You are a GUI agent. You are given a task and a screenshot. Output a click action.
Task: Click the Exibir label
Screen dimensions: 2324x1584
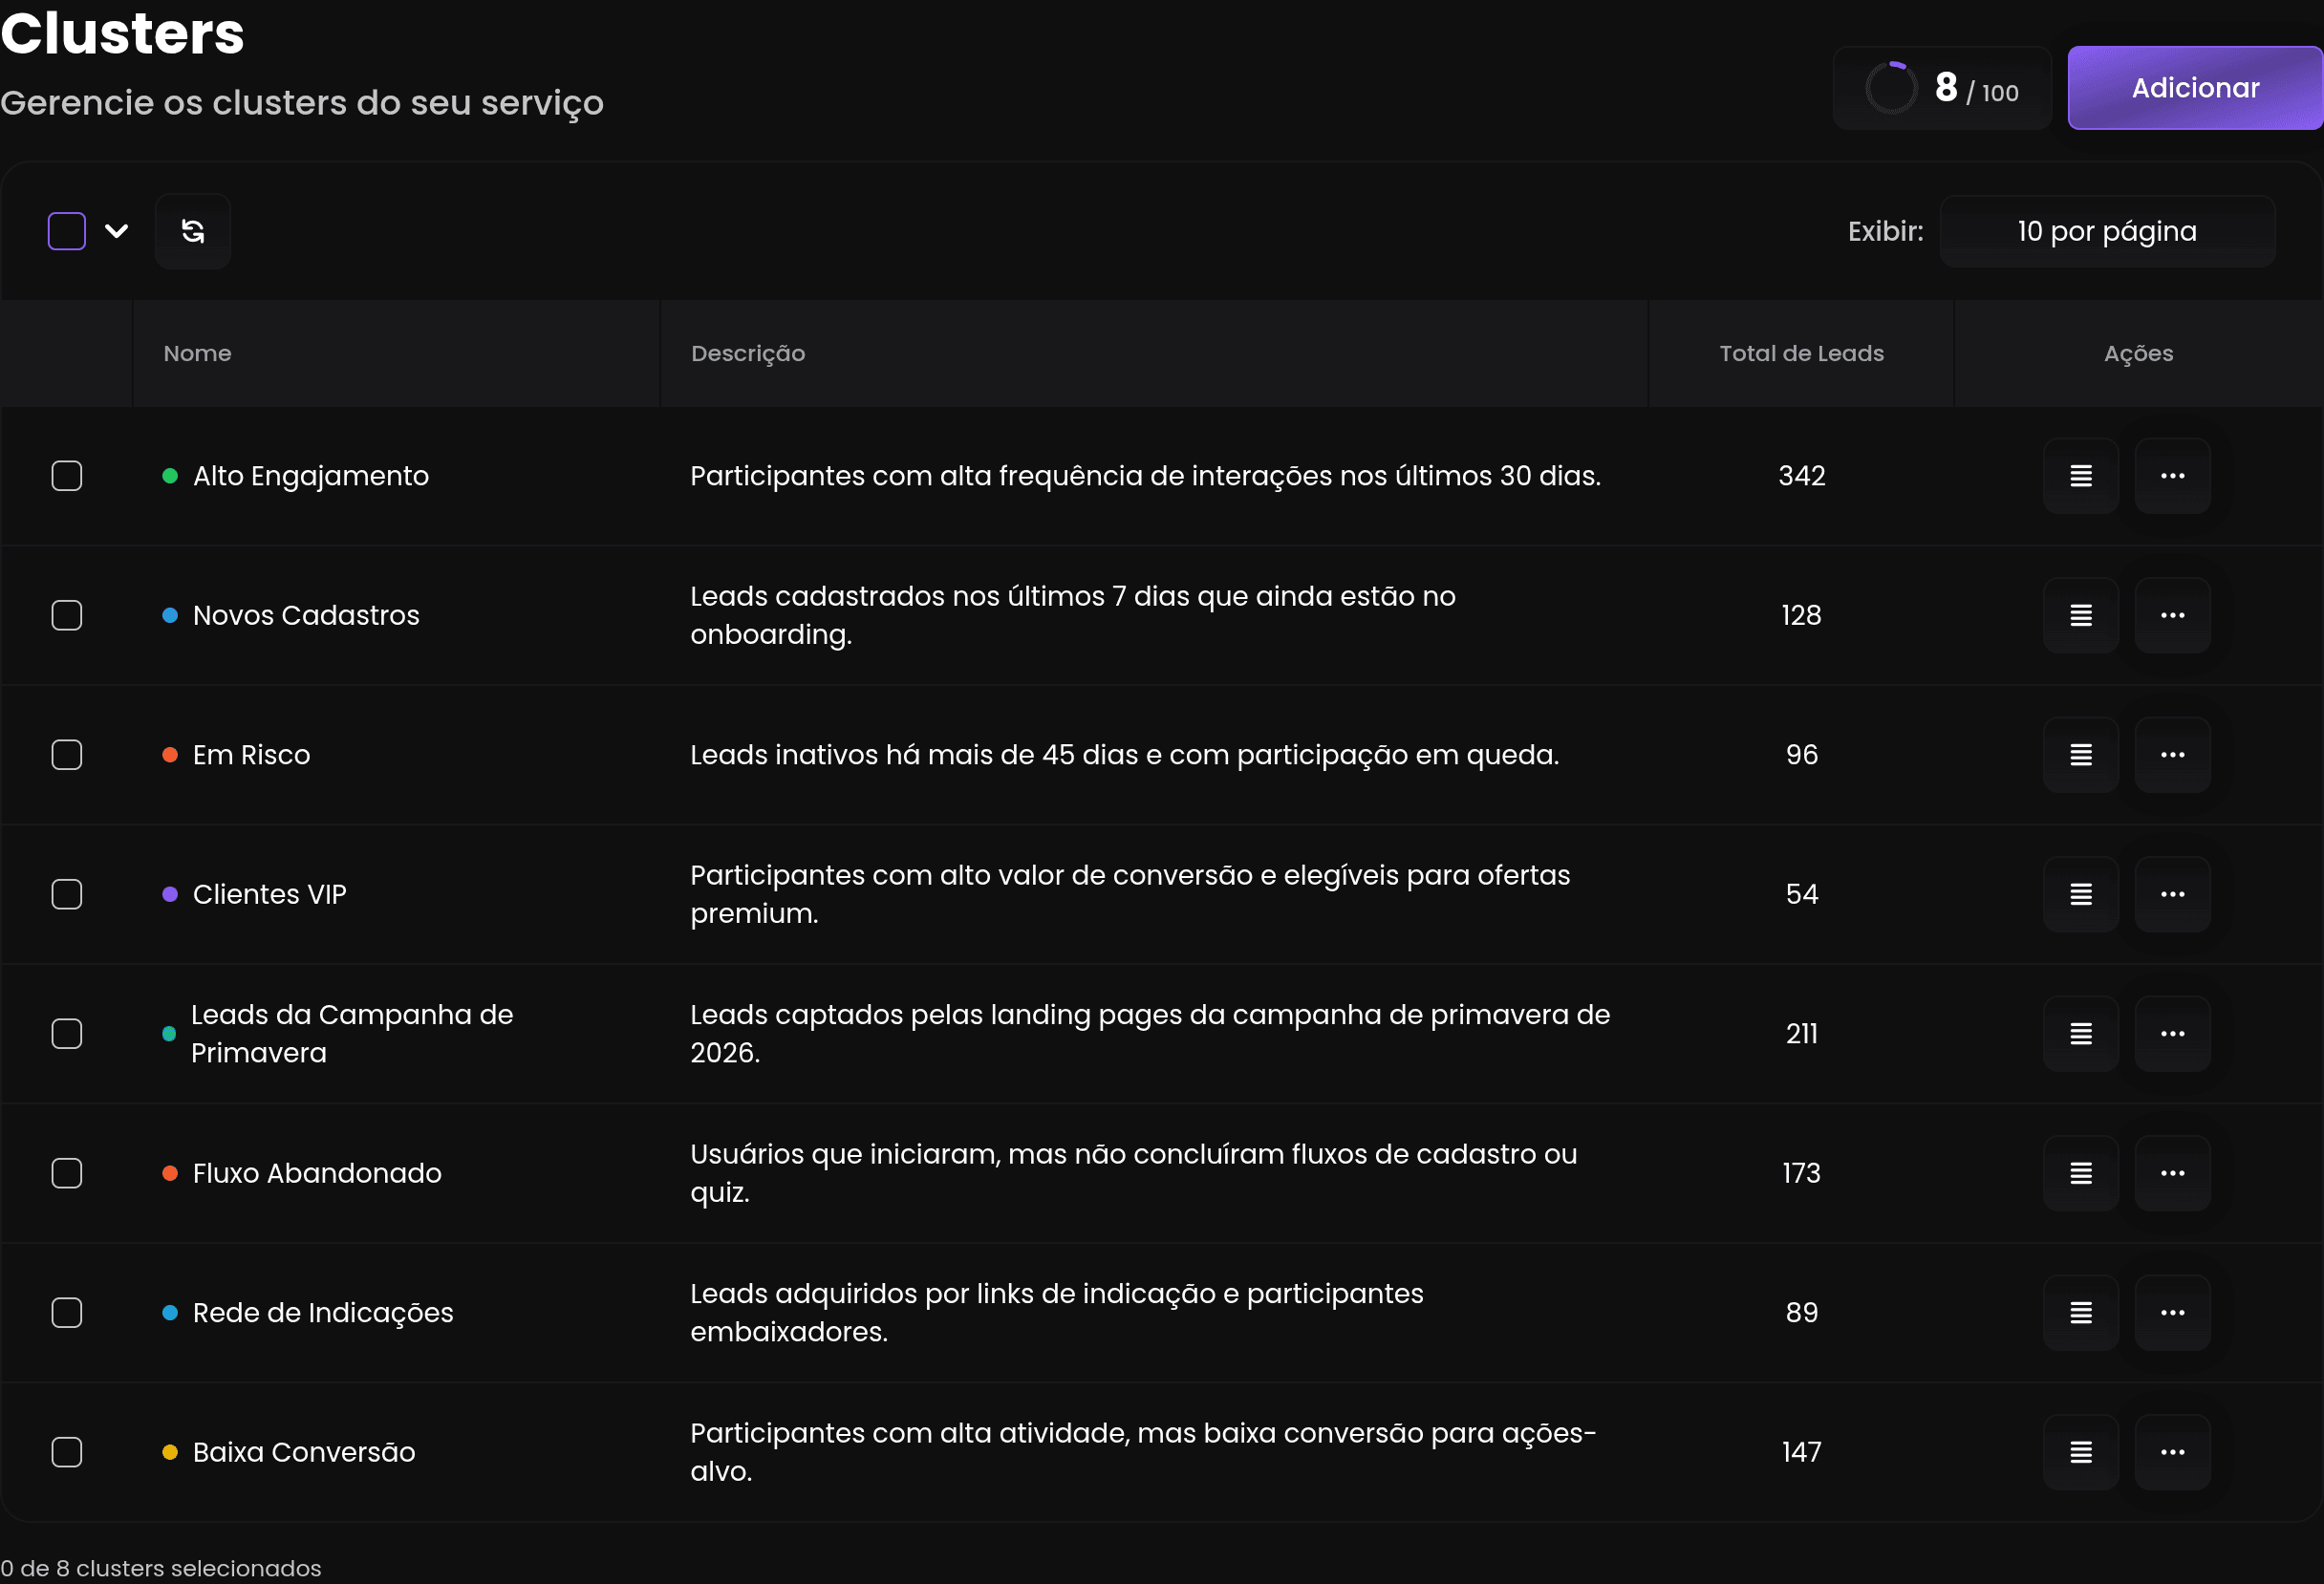1885,231
